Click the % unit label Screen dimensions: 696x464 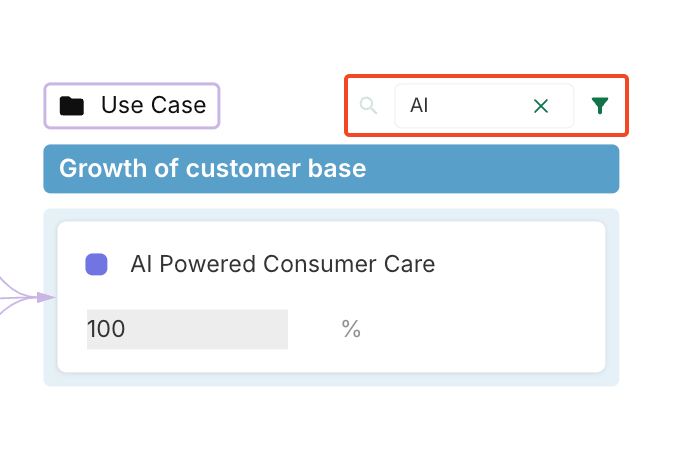pos(351,329)
